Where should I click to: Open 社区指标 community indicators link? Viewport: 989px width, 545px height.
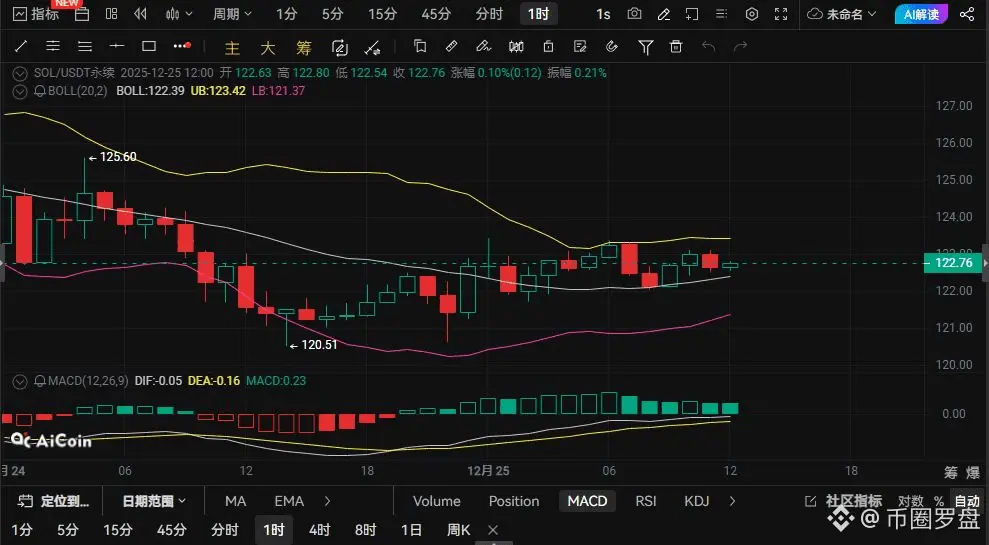tap(844, 501)
